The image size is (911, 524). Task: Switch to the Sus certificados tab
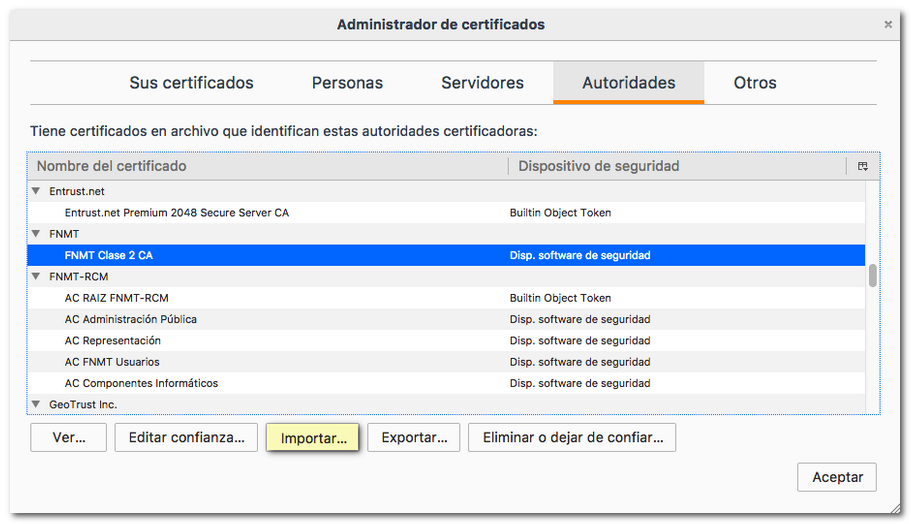point(191,83)
